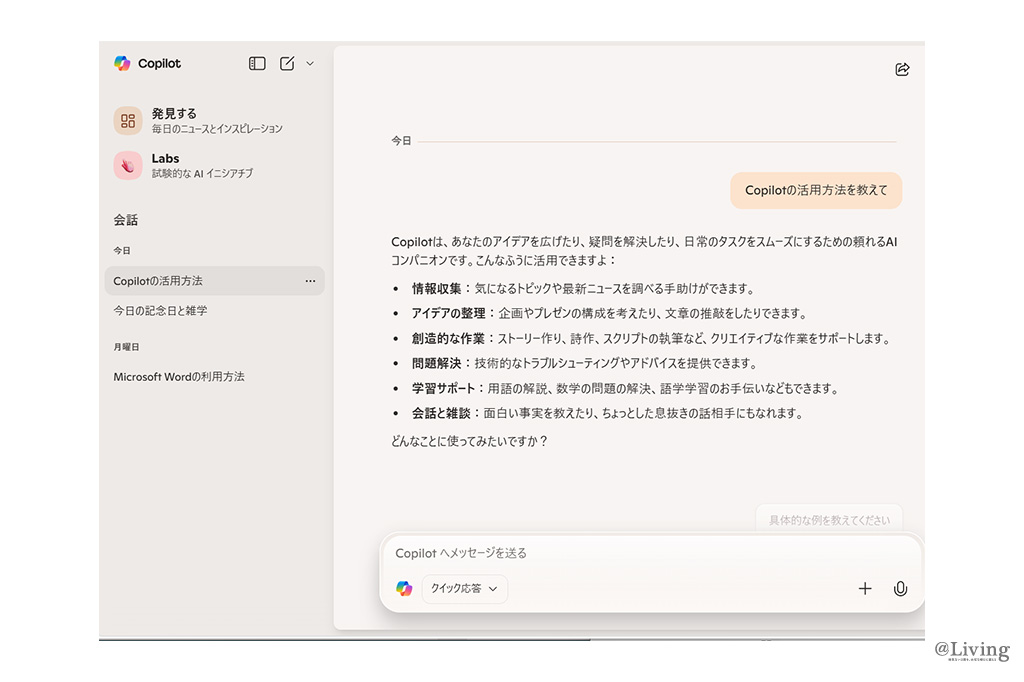Expand the chevron next to new chat
1024x682 pixels.
[310, 63]
